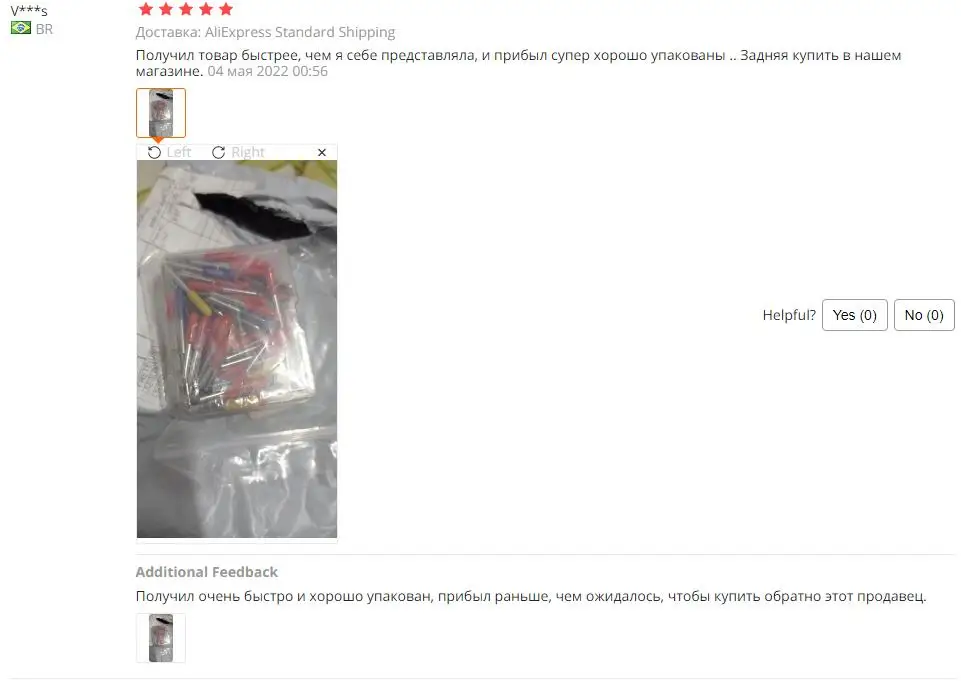Click the Brazil flag icon
Screen dimensions: 961x681
click(x=21, y=28)
